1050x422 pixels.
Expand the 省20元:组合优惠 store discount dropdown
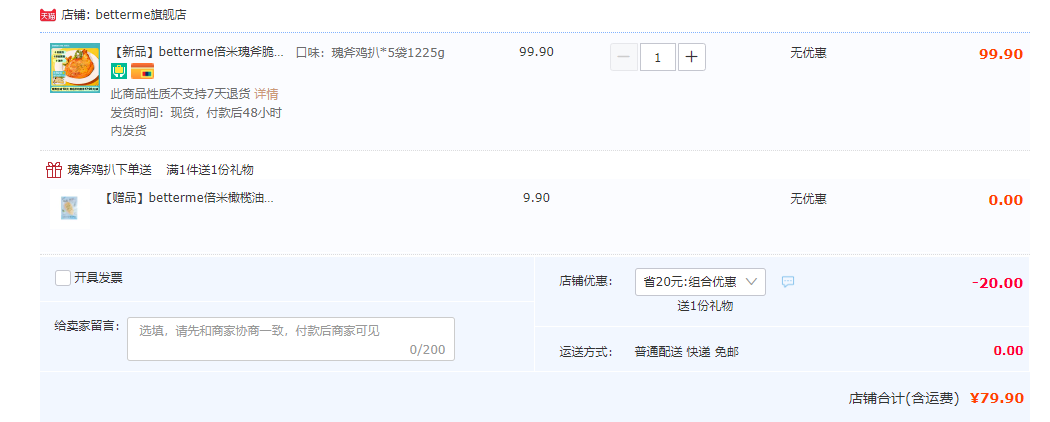tap(700, 282)
